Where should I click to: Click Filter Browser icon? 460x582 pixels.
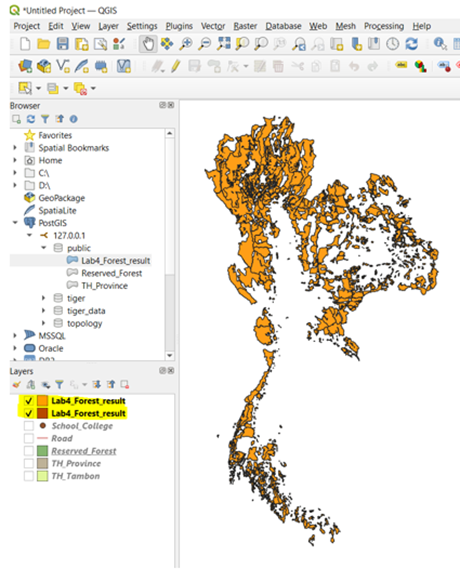pos(45,119)
